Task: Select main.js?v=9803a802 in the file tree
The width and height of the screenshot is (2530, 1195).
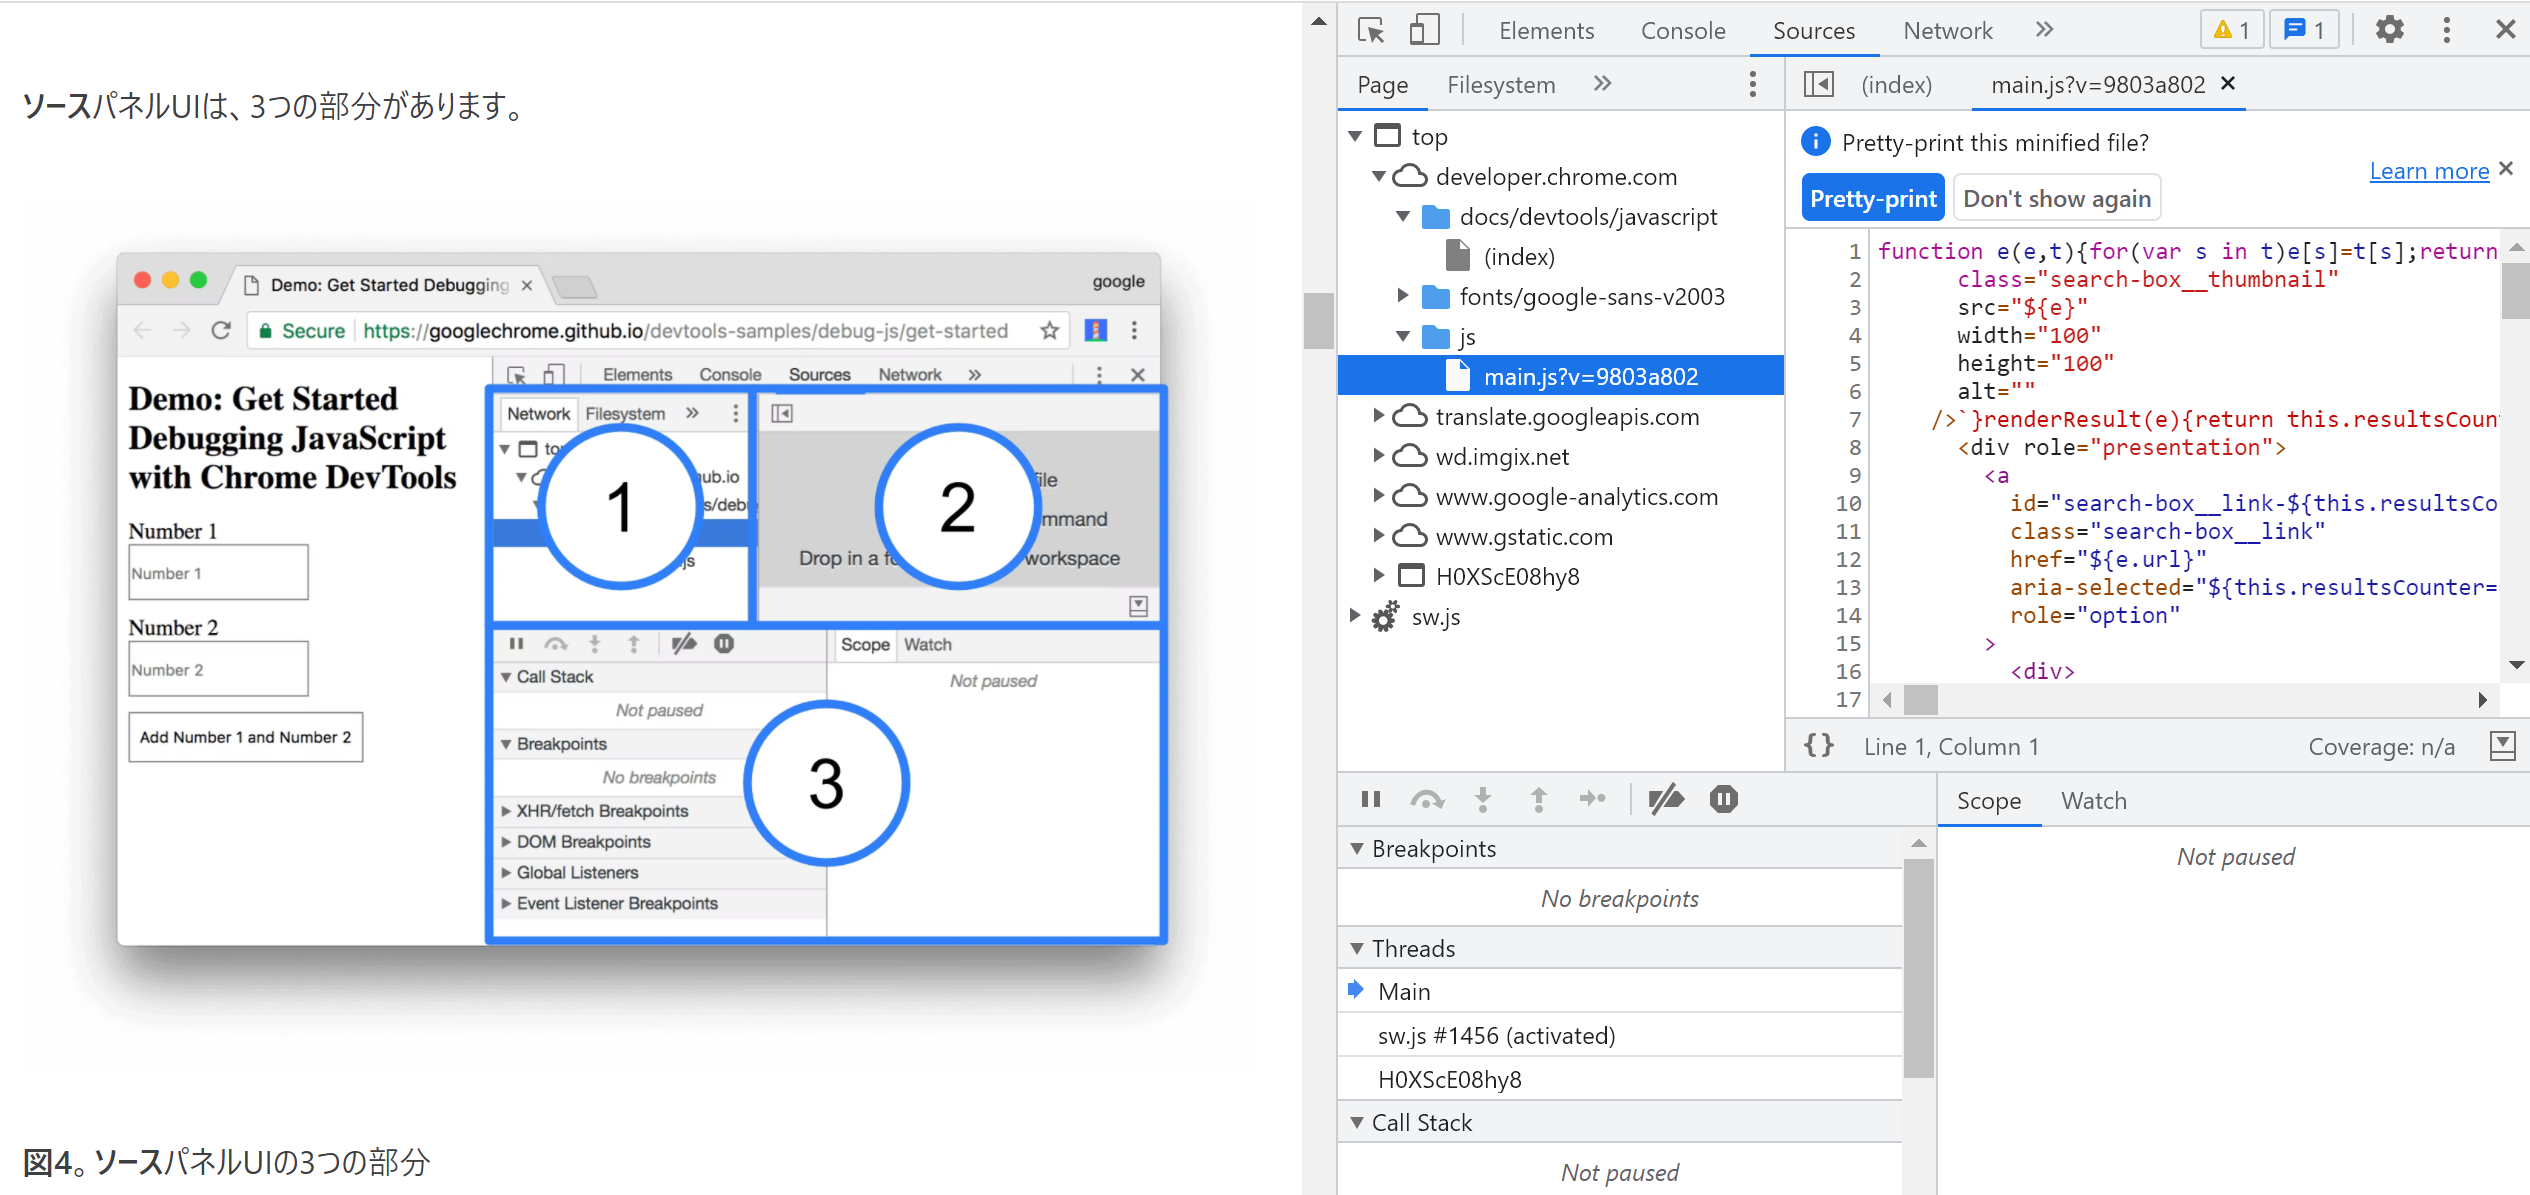Action: [1590, 375]
